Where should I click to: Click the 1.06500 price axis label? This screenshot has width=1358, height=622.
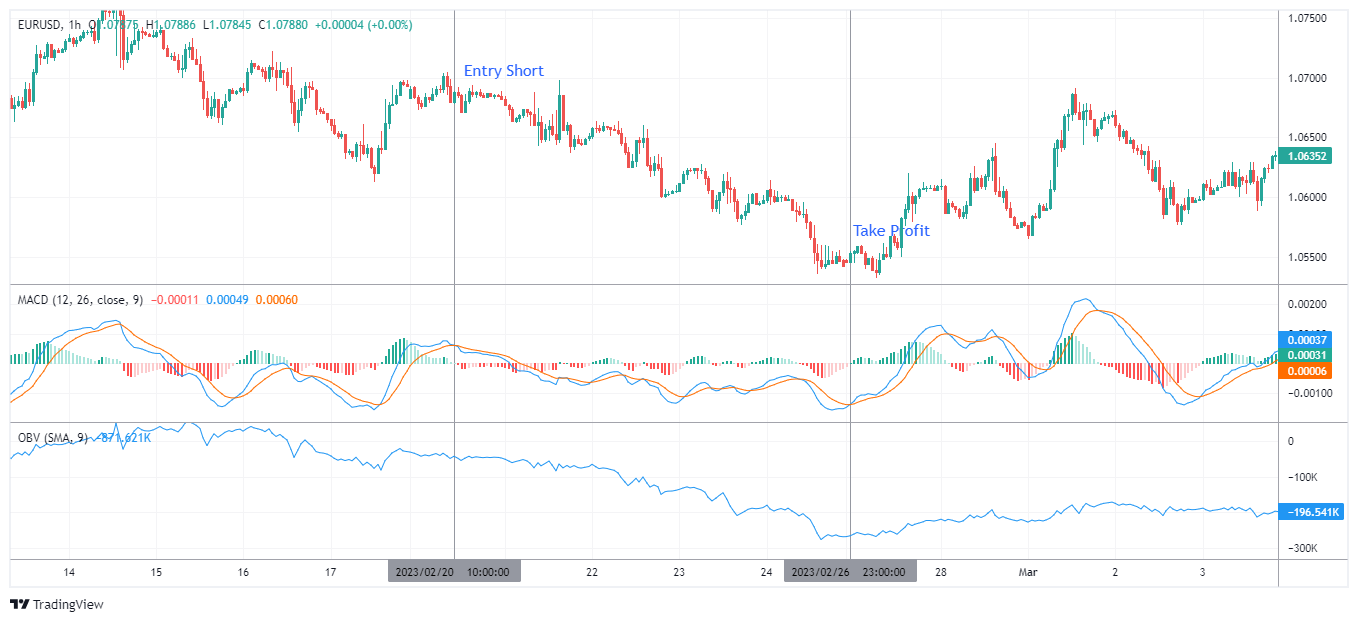pyautogui.click(x=1307, y=137)
